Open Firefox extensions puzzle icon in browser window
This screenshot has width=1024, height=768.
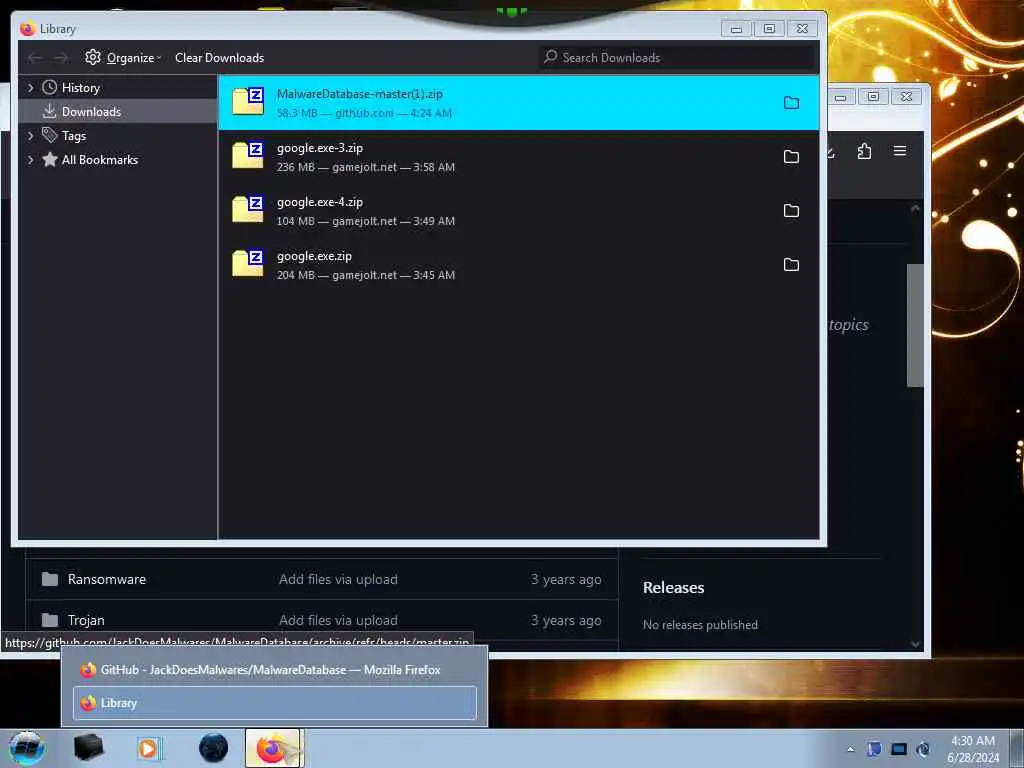(864, 151)
